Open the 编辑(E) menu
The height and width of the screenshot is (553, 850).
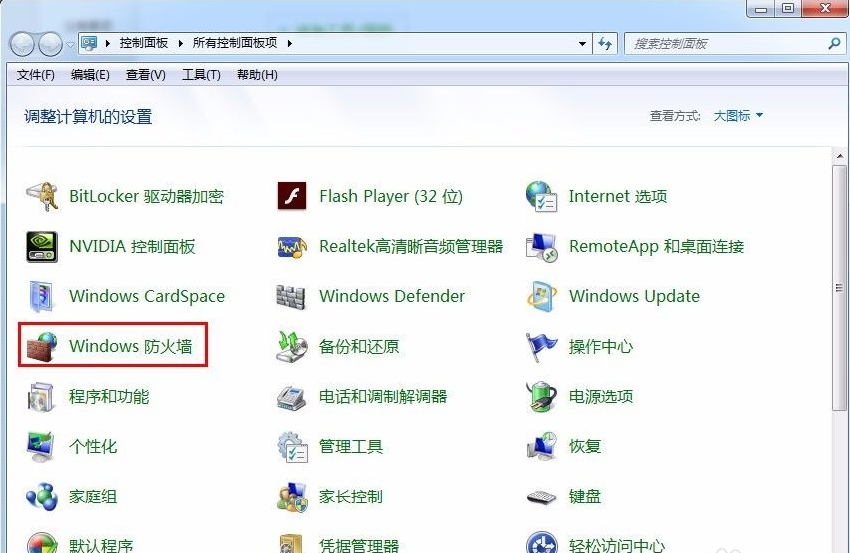90,75
